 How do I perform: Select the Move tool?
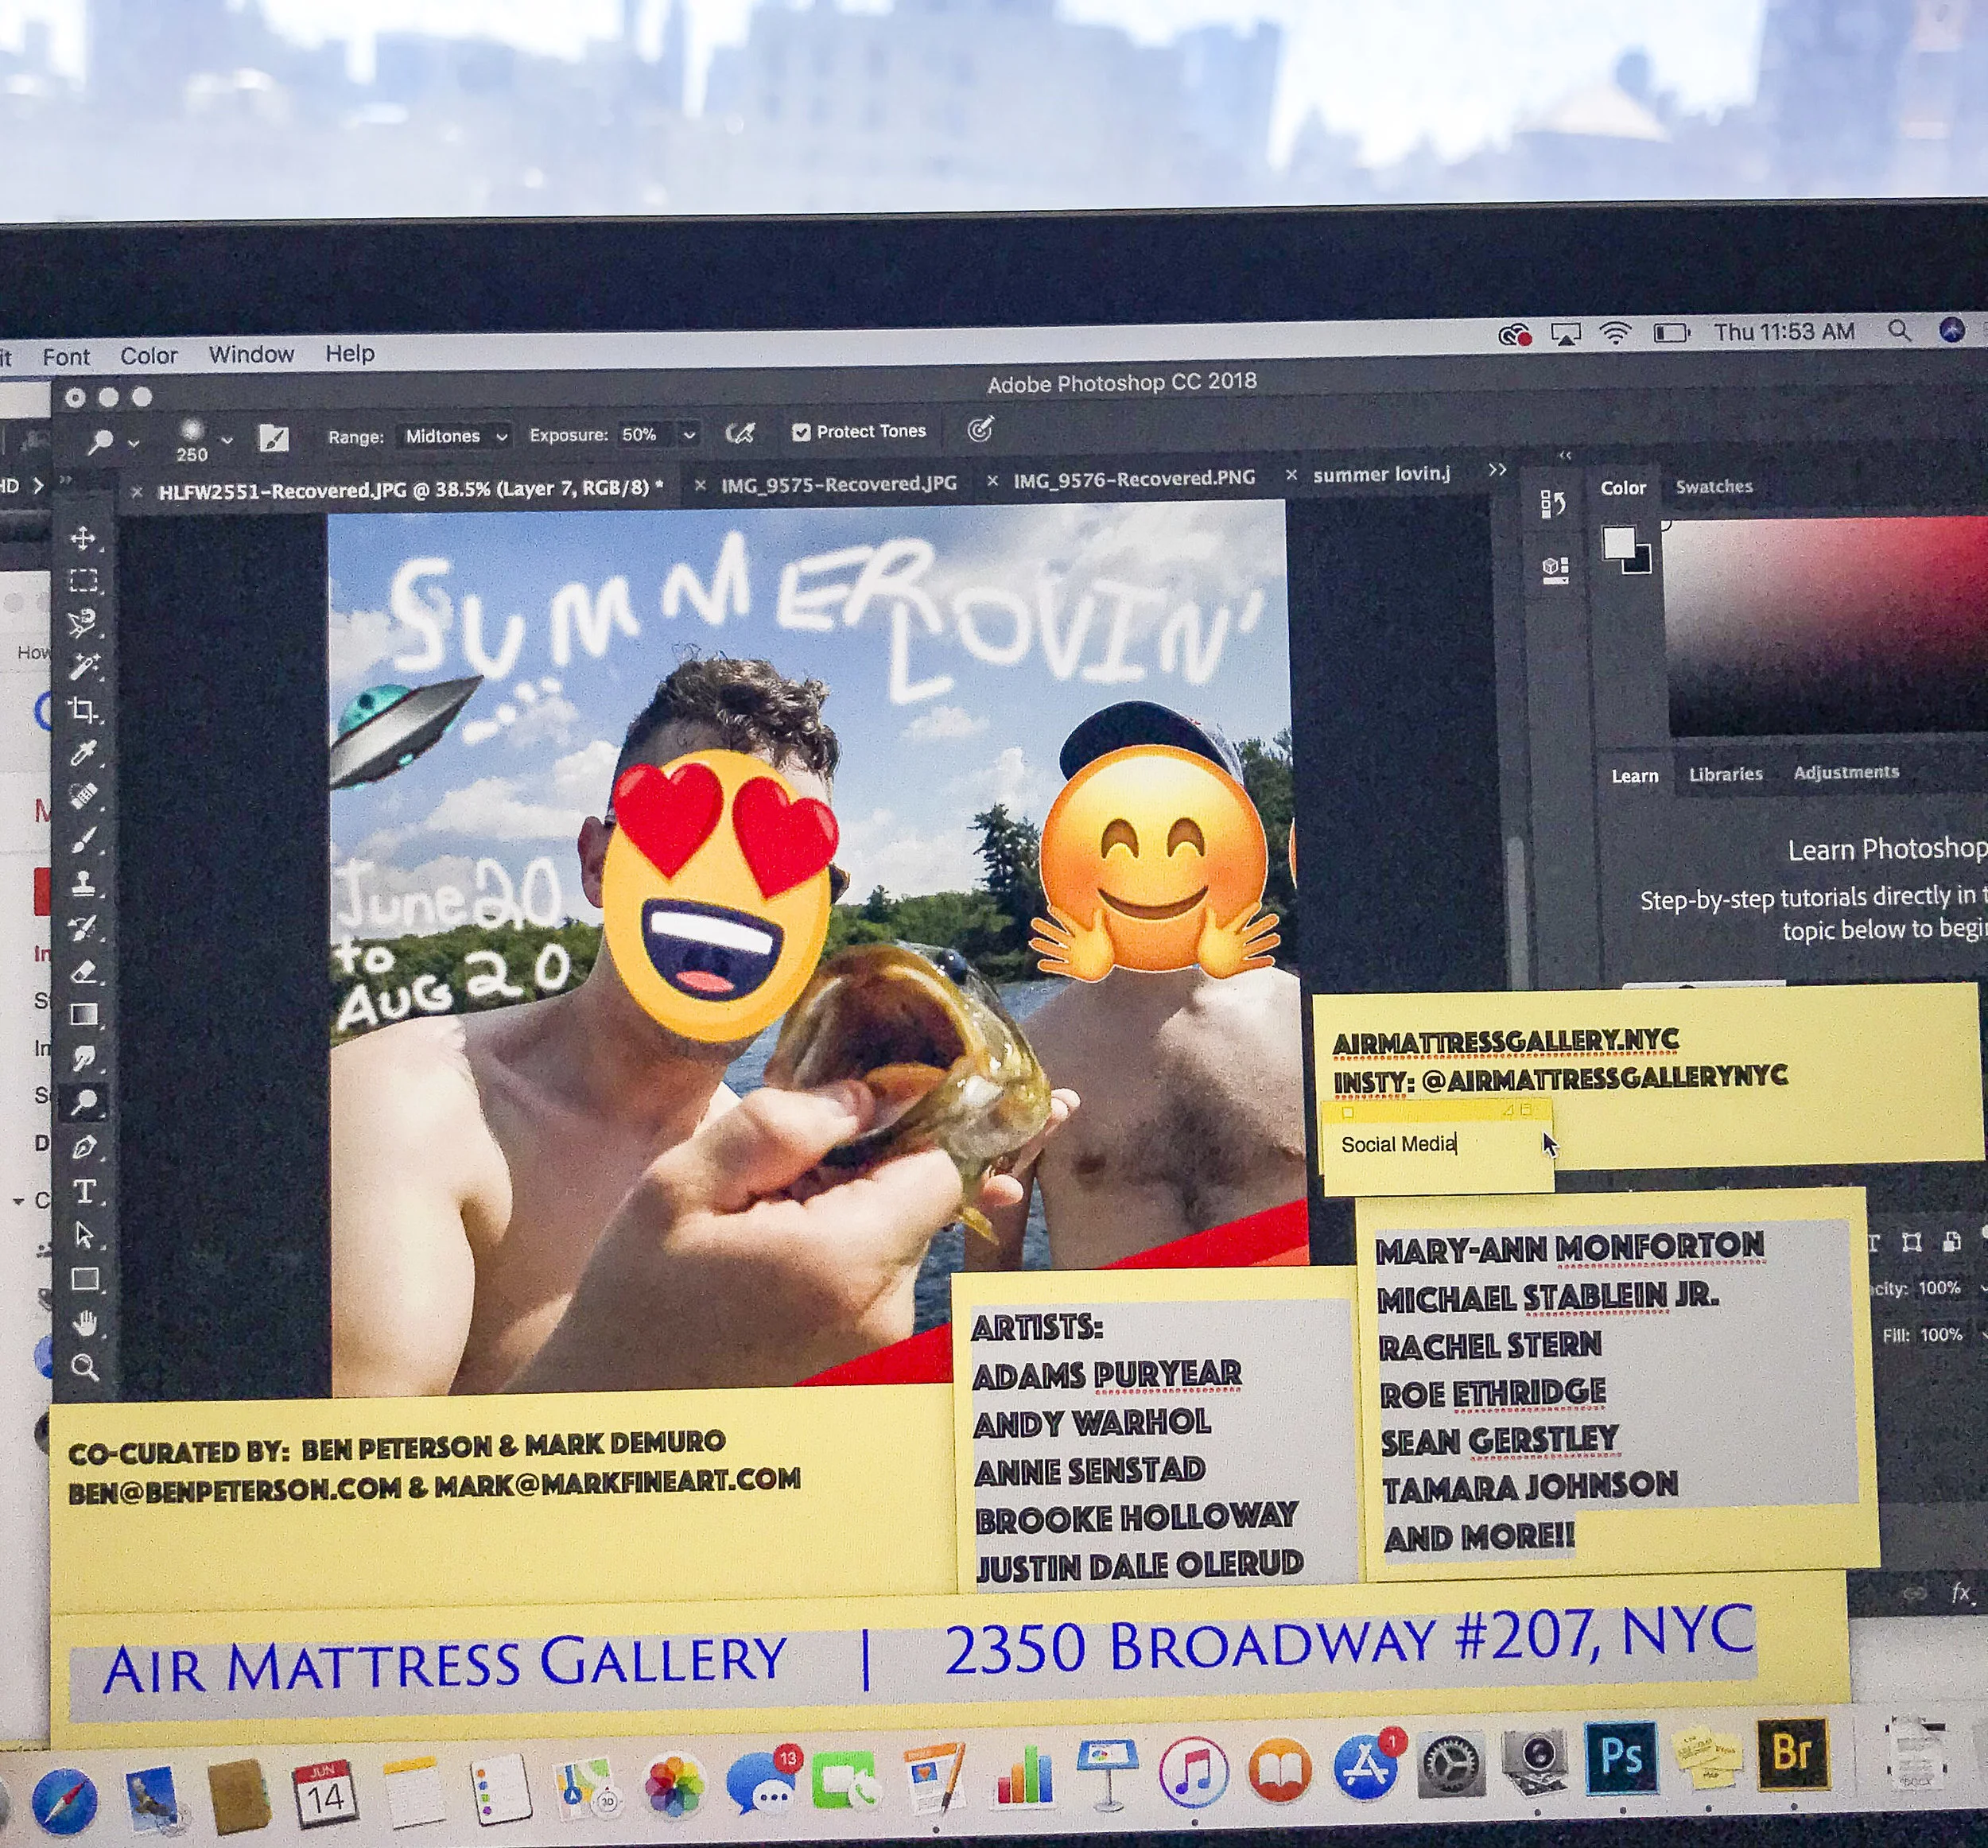point(83,538)
